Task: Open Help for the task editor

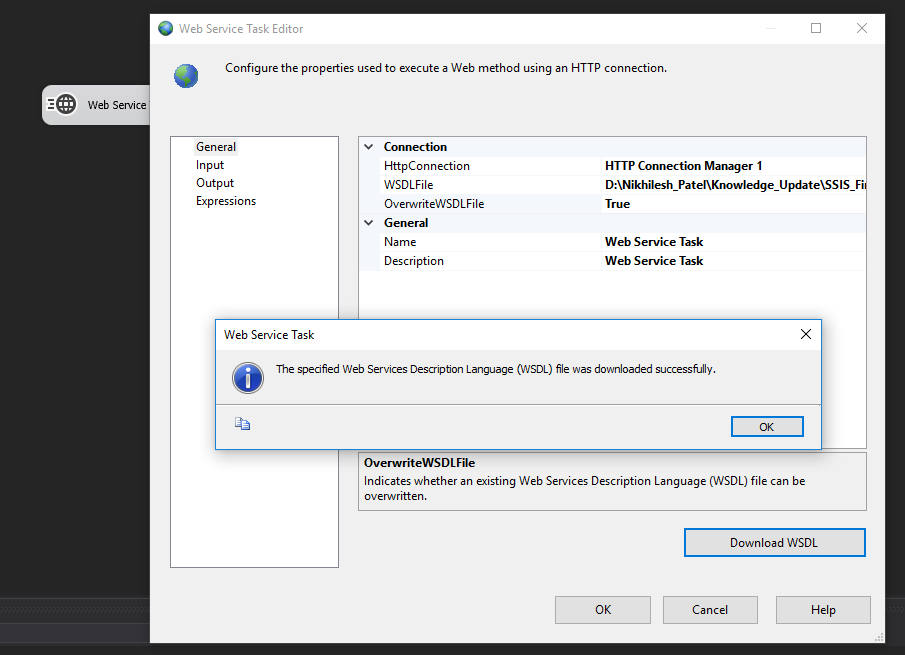Action: click(823, 609)
